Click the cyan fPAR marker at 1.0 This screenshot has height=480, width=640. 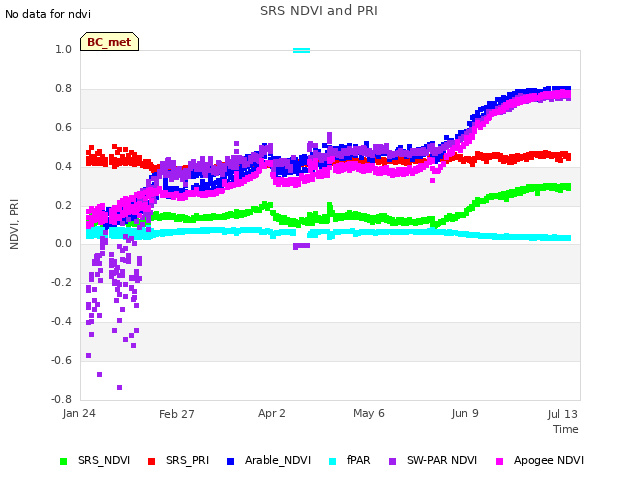302,51
